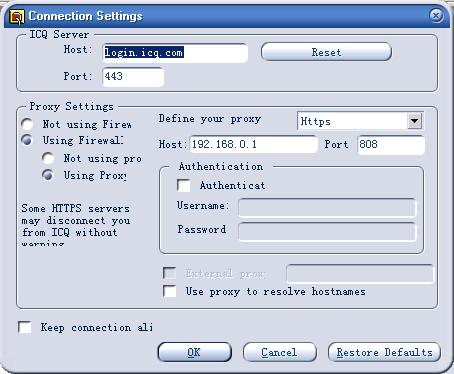
Task: Cancel the connection settings changes
Action: point(279,352)
